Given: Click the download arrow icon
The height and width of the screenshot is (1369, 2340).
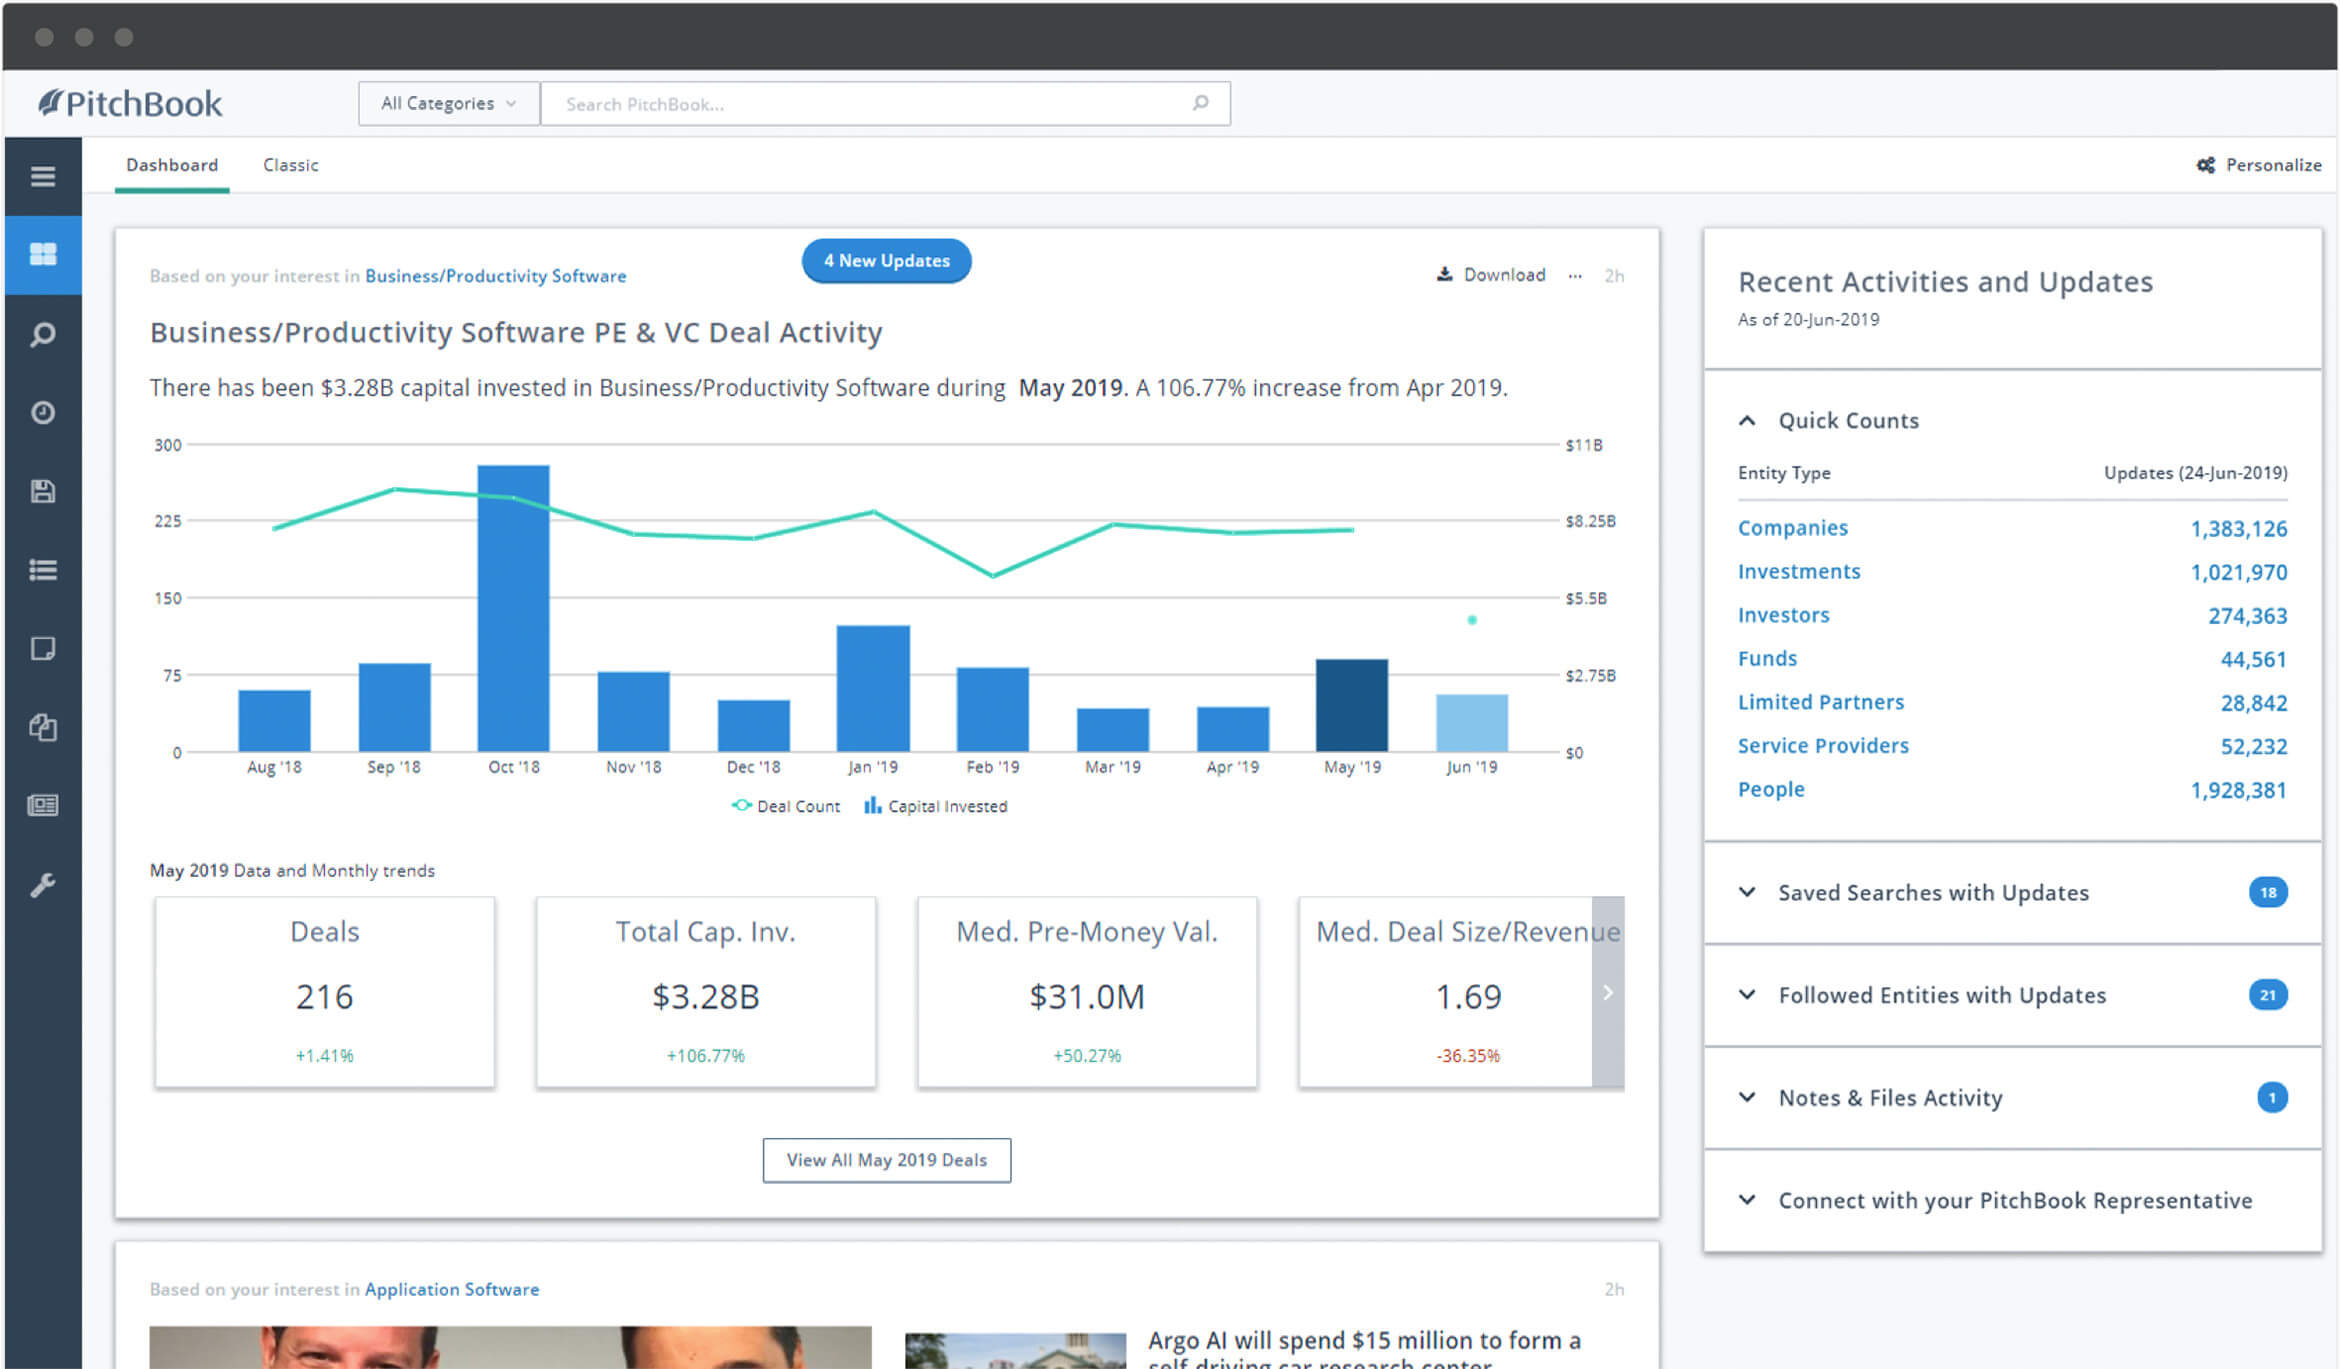Looking at the screenshot, I should pyautogui.click(x=1444, y=274).
